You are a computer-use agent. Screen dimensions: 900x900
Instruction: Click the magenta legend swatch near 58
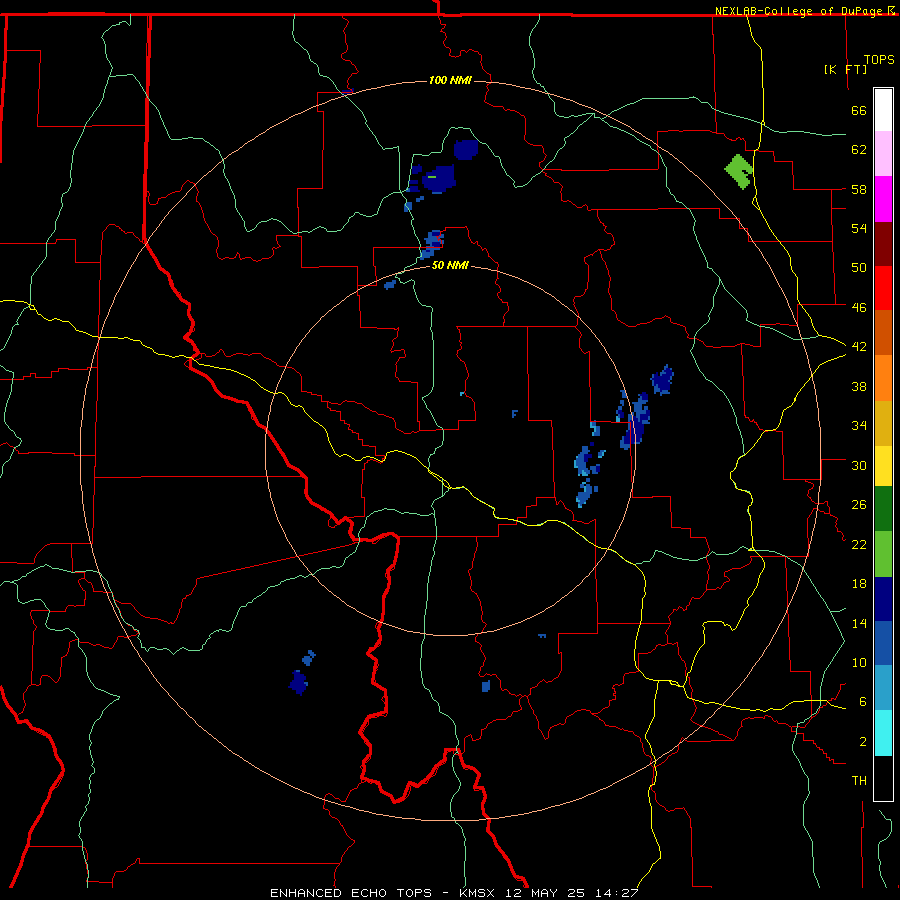click(x=883, y=199)
